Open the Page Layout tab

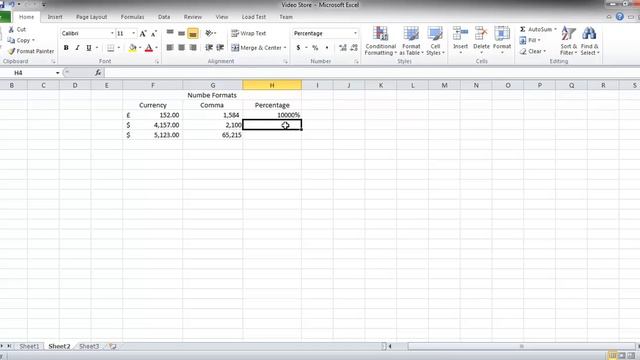(x=91, y=17)
